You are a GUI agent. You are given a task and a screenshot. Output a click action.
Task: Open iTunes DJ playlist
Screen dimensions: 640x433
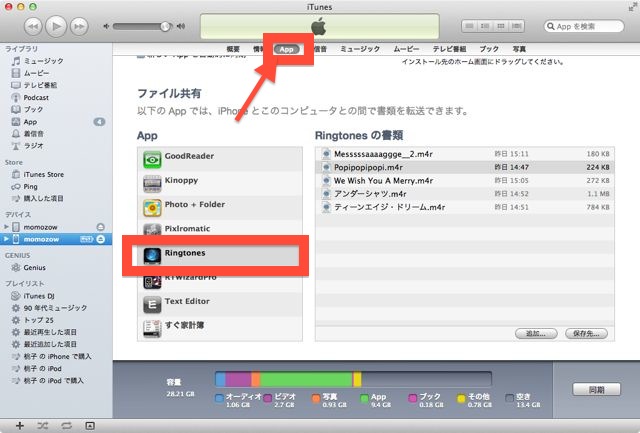click(x=56, y=296)
